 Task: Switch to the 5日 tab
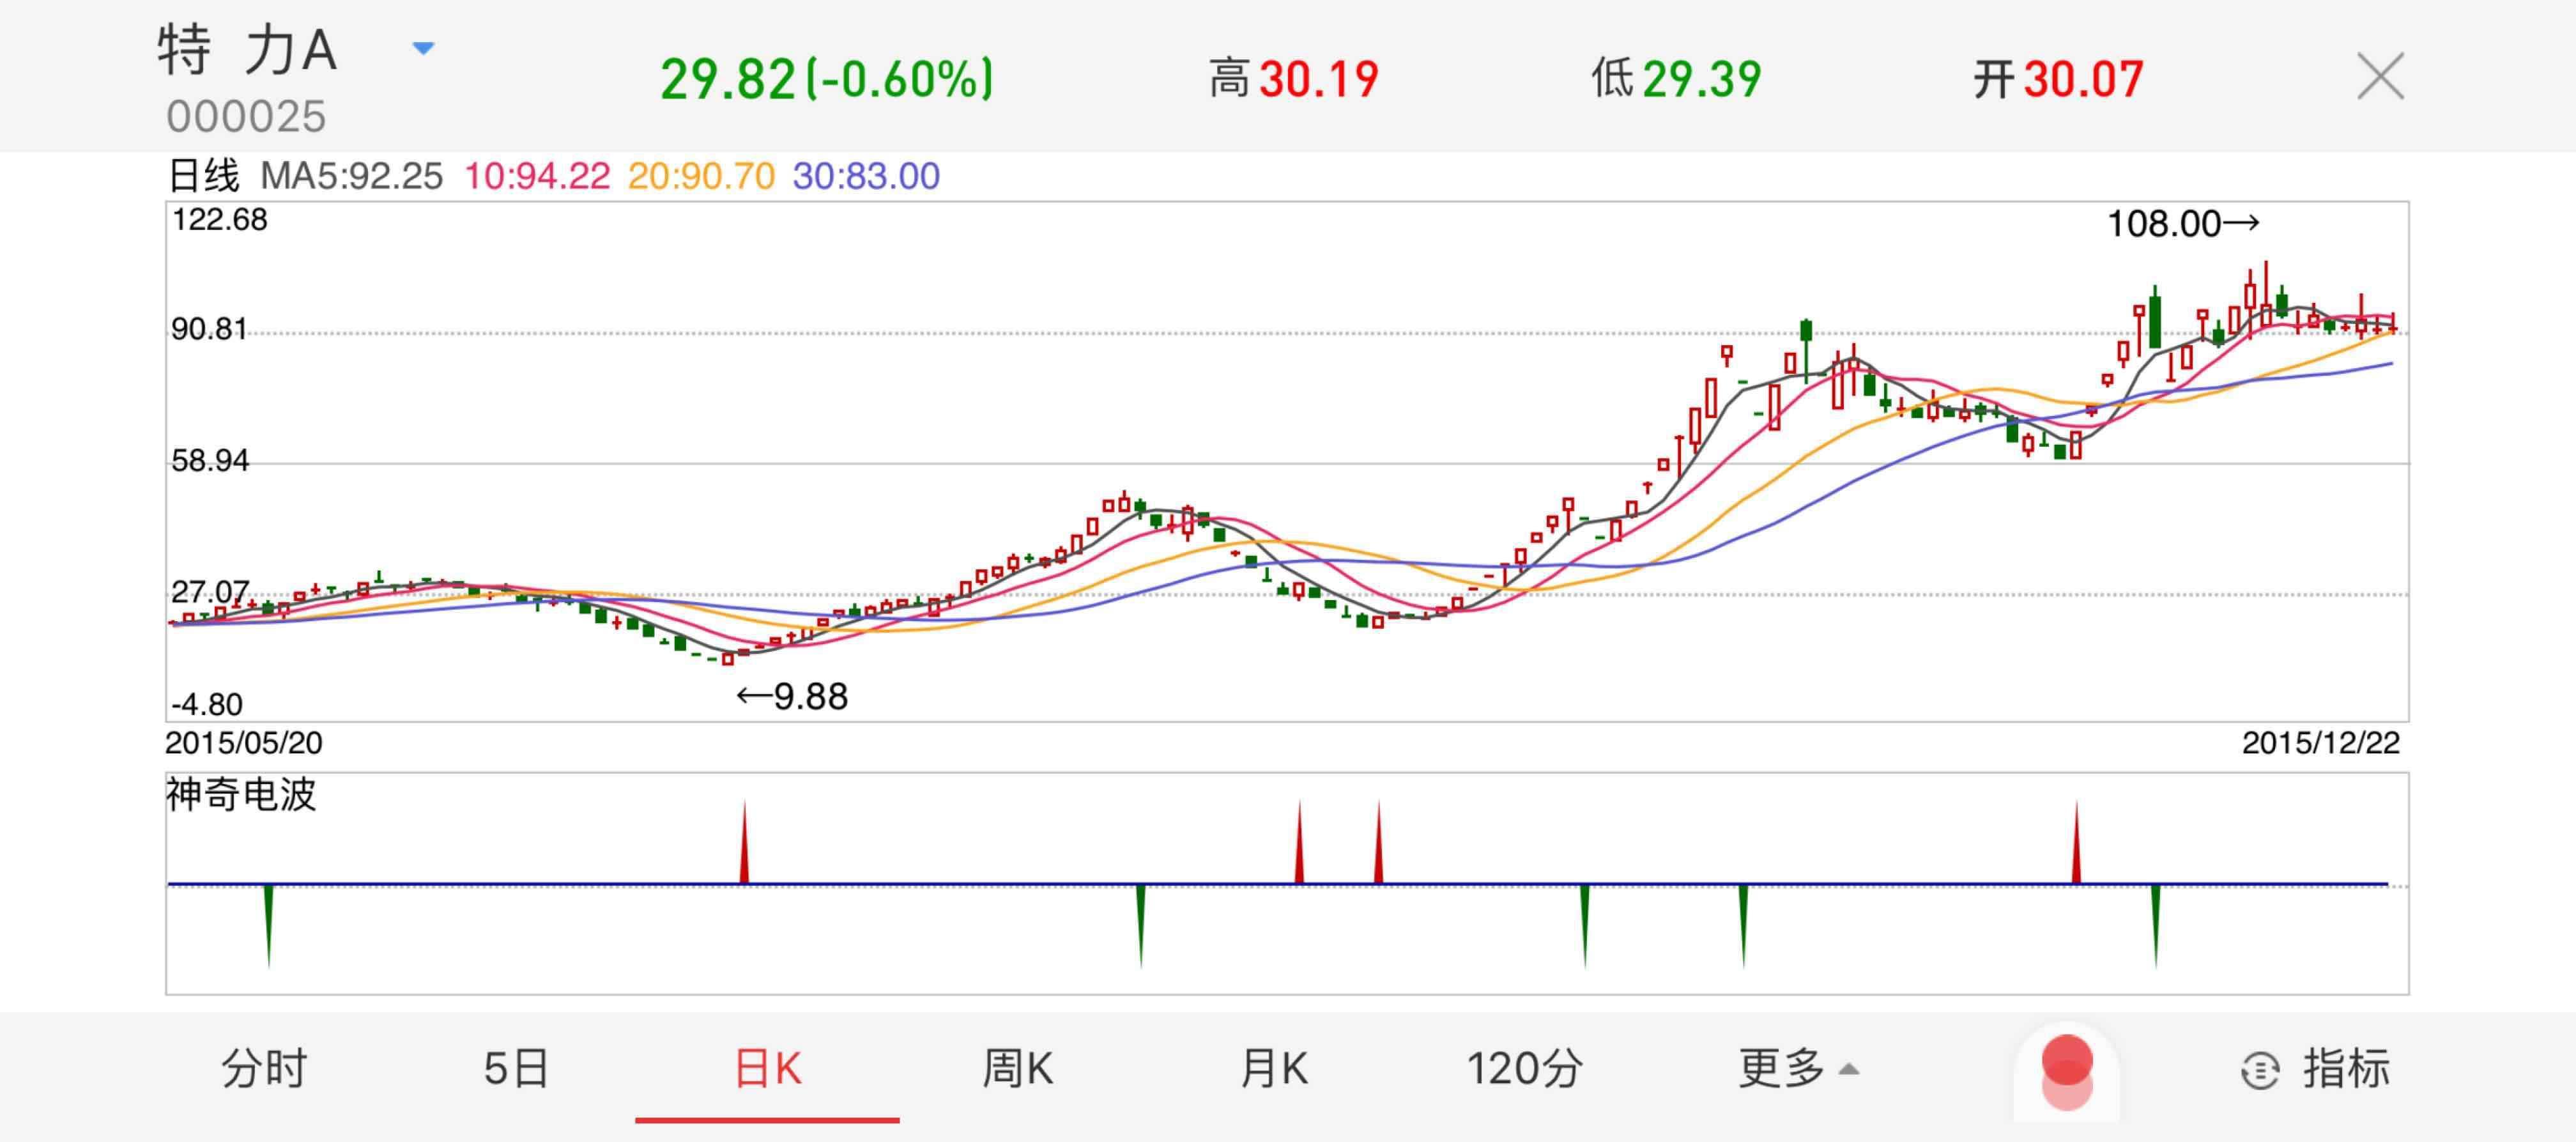click(516, 1068)
